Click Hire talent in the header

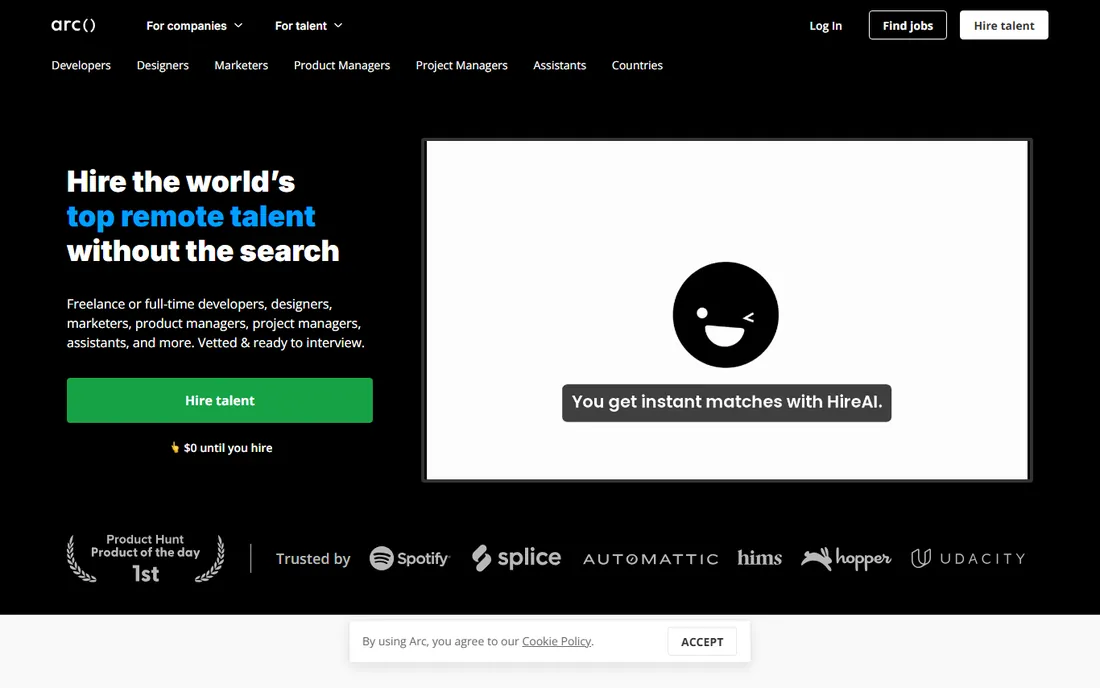1003,25
